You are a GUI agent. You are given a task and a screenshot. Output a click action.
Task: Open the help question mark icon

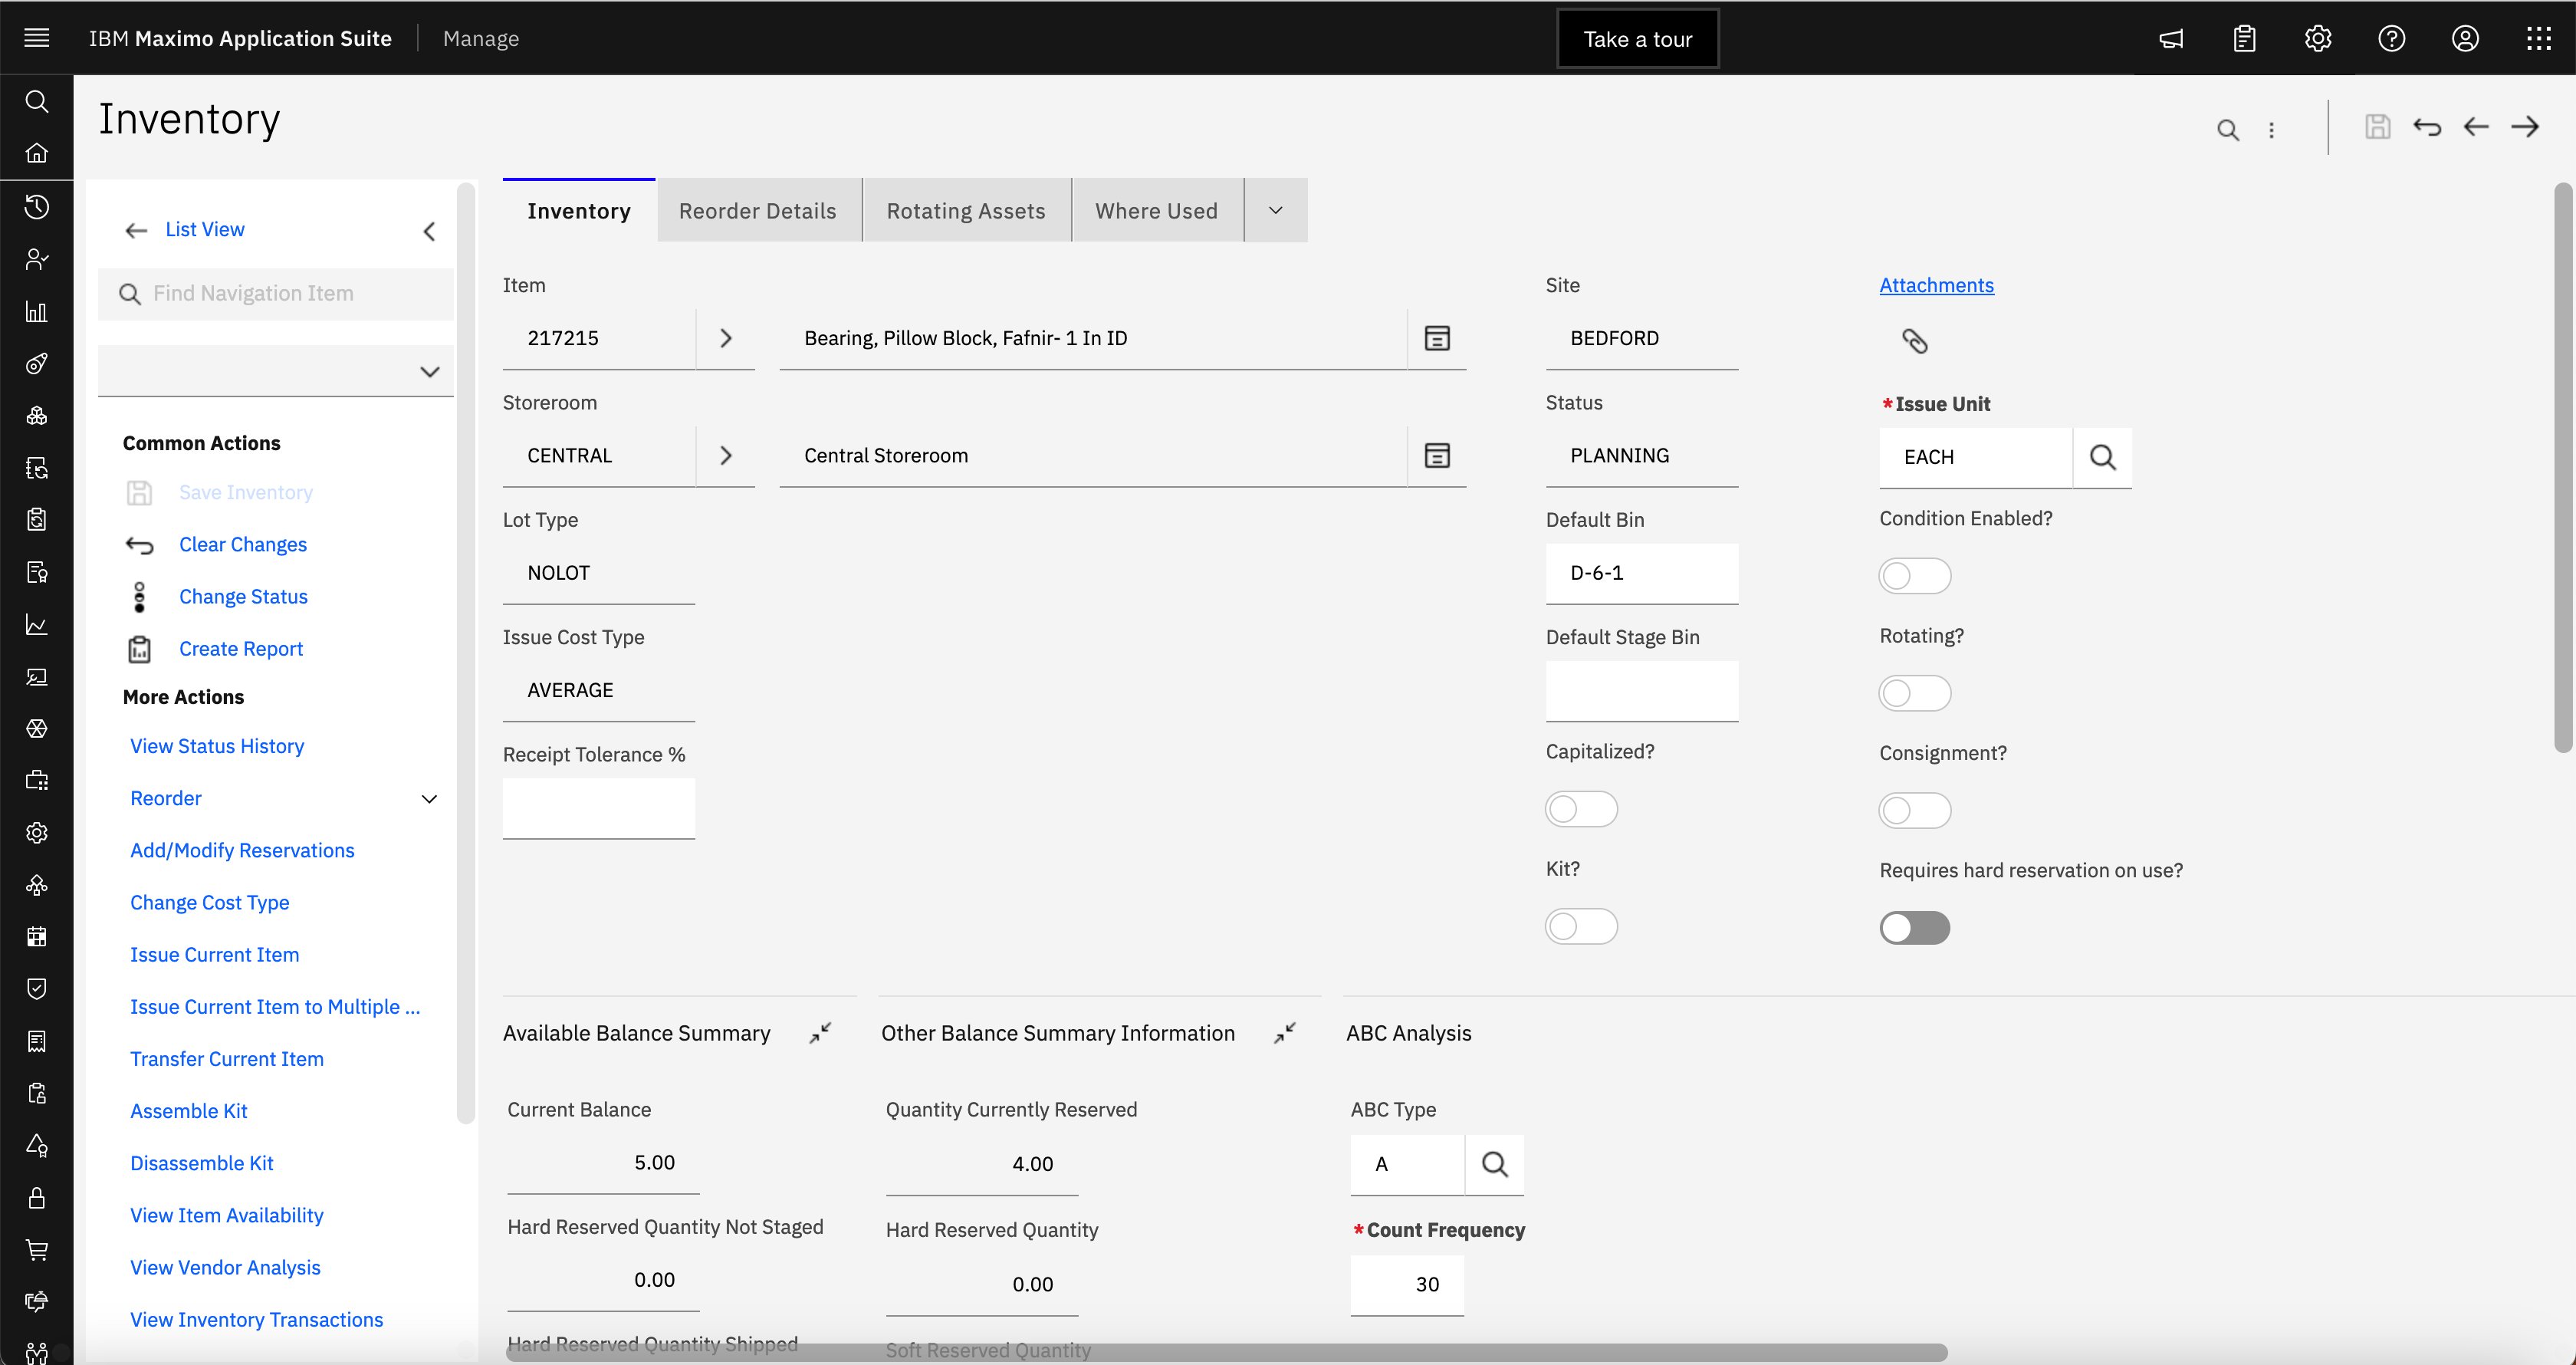[2391, 39]
